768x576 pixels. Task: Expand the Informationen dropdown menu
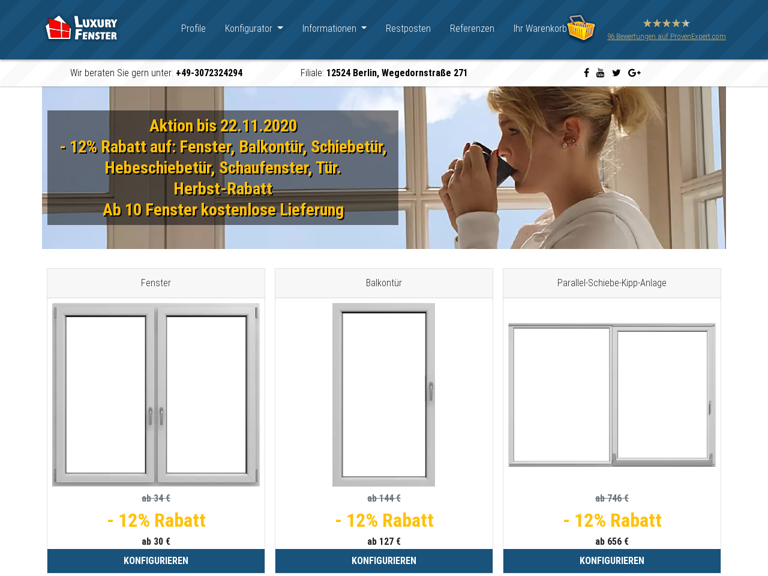334,28
